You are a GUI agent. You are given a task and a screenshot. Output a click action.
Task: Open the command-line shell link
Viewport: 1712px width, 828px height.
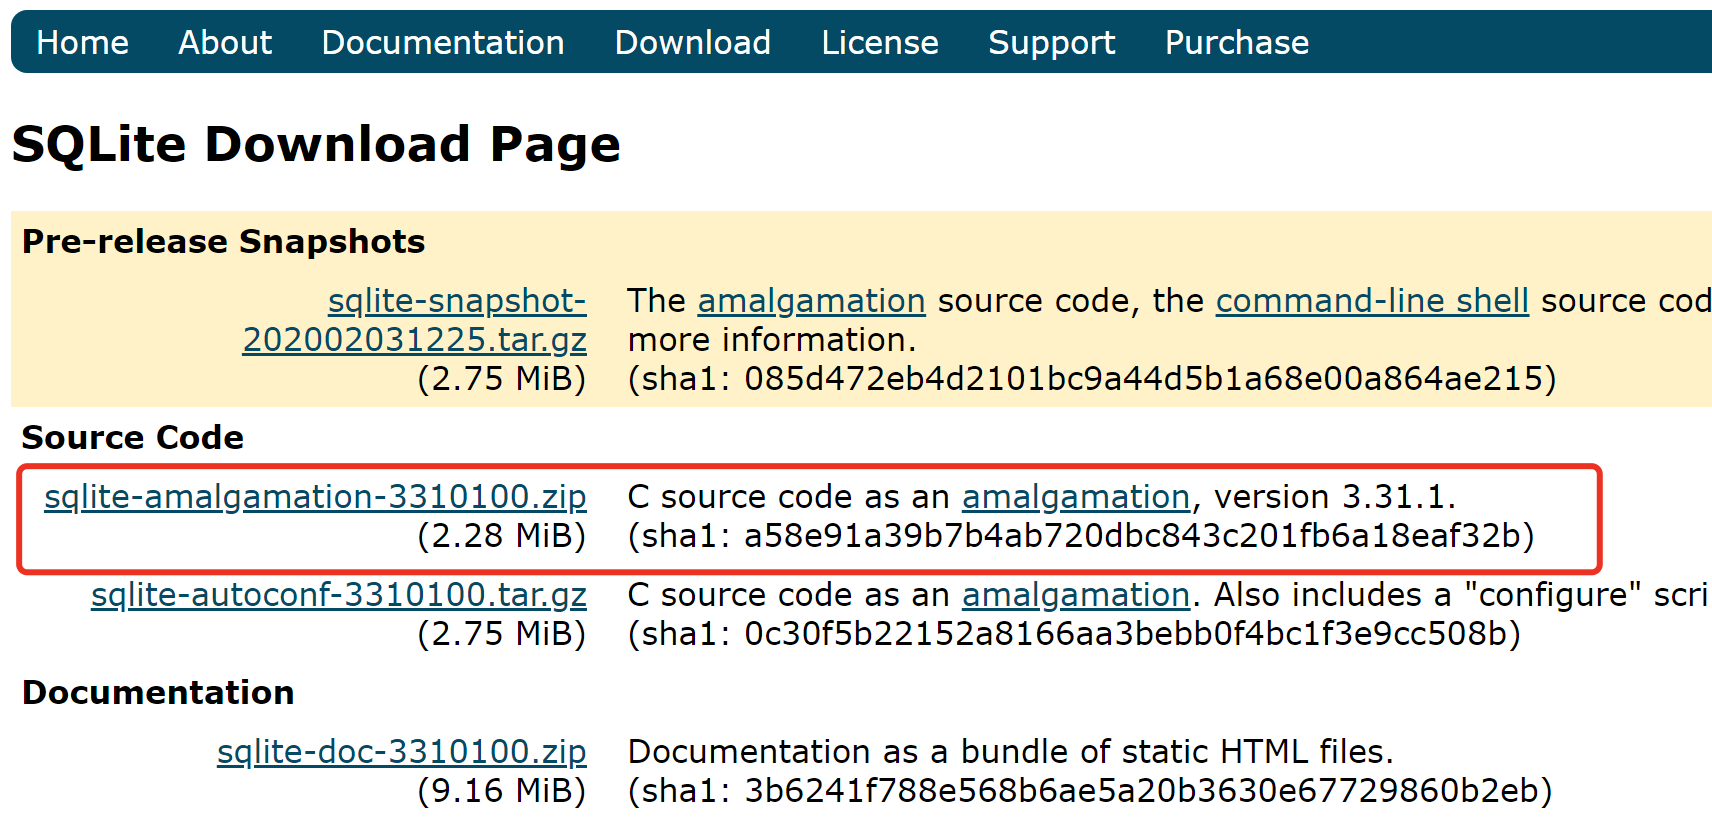(x=1372, y=301)
